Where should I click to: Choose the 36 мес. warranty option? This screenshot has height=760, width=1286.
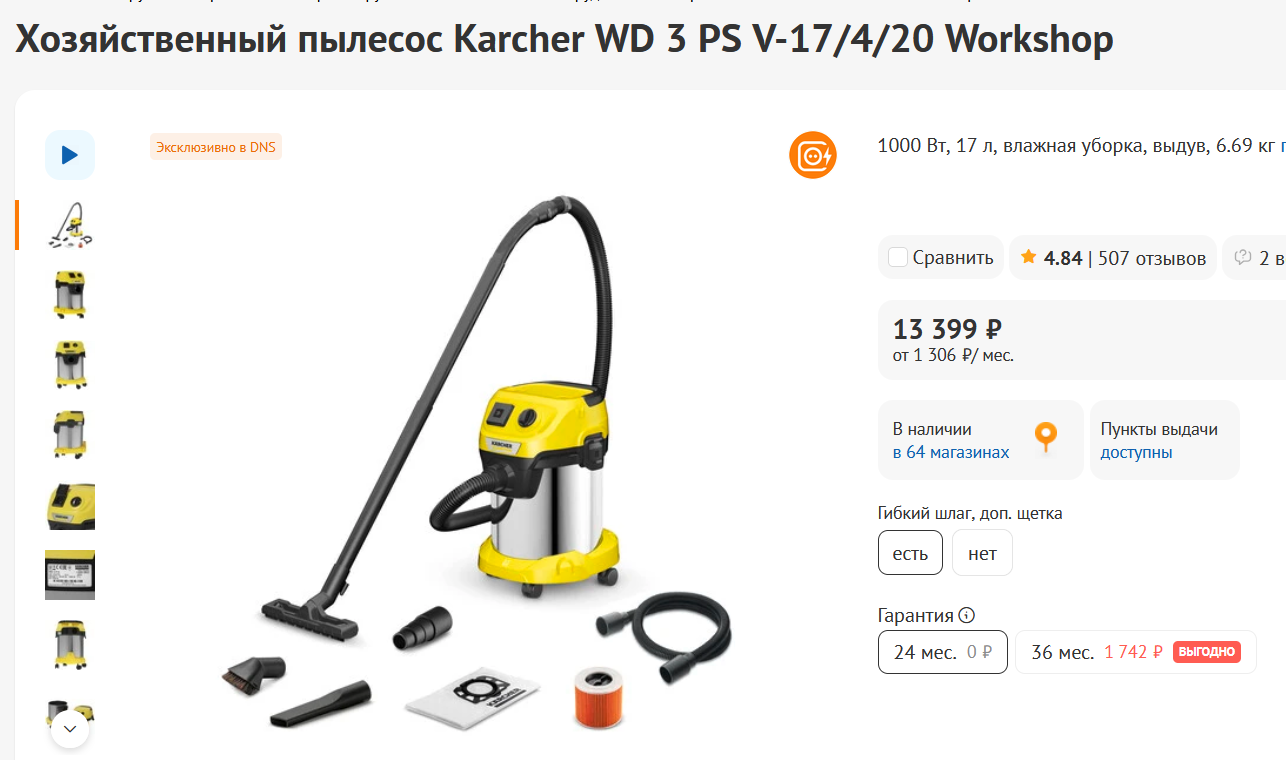point(1136,652)
